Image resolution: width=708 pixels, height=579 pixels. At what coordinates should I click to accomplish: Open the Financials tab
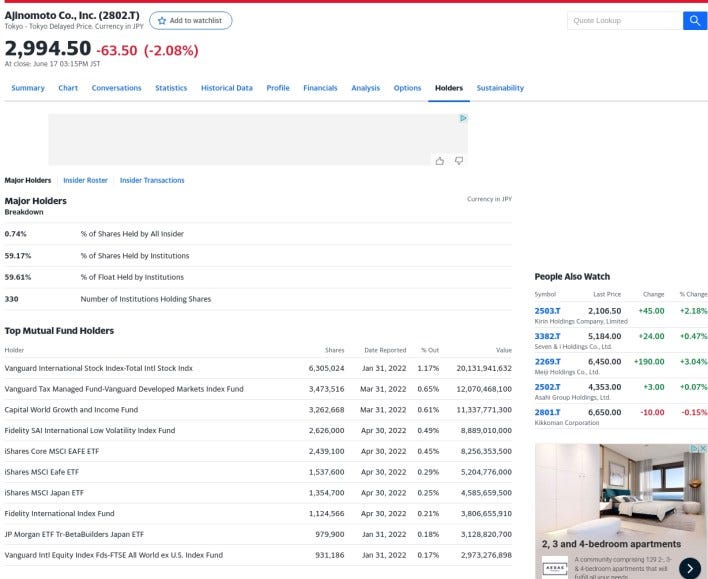(x=320, y=88)
